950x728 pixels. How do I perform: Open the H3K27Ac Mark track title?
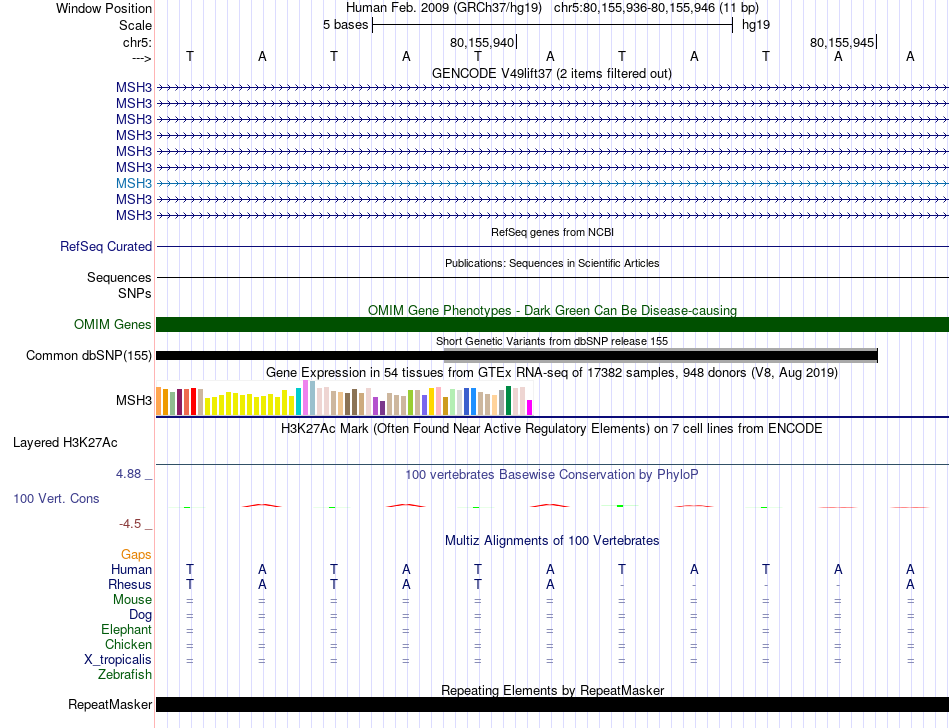pos(552,429)
